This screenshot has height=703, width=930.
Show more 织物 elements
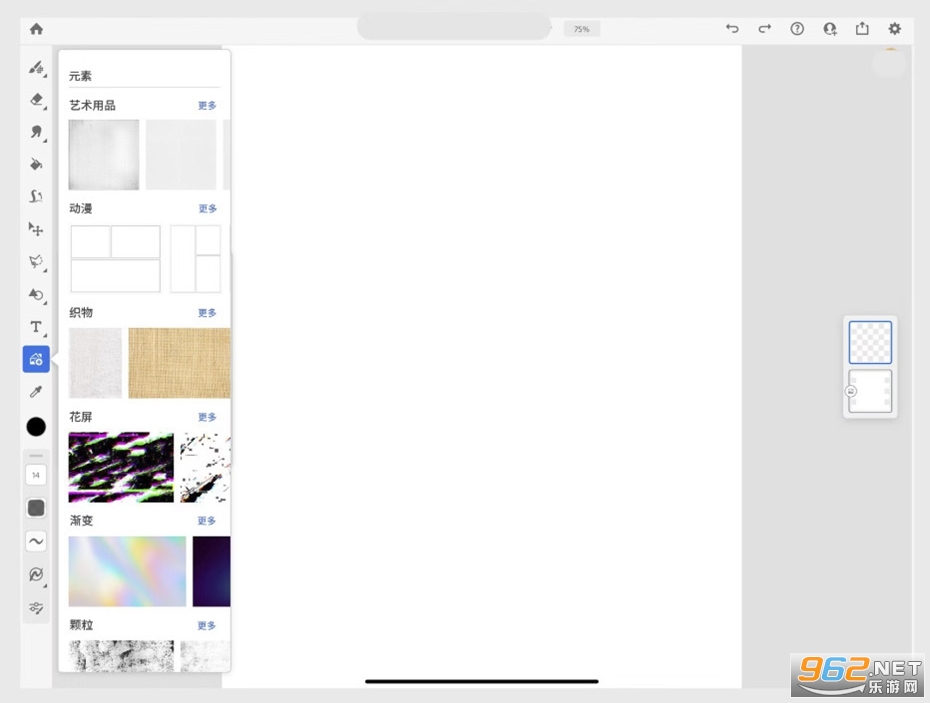(x=207, y=313)
